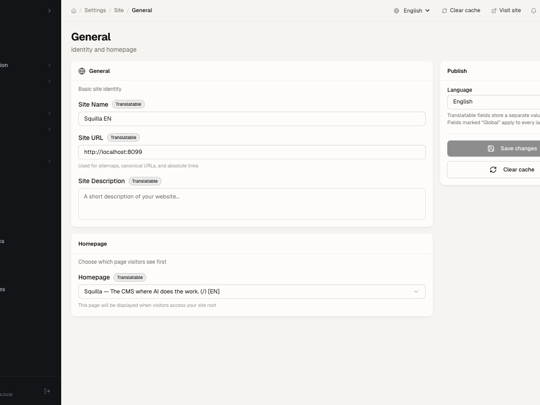
Task: Click the 'Identity and homepage' subtitle
Action: click(104, 50)
